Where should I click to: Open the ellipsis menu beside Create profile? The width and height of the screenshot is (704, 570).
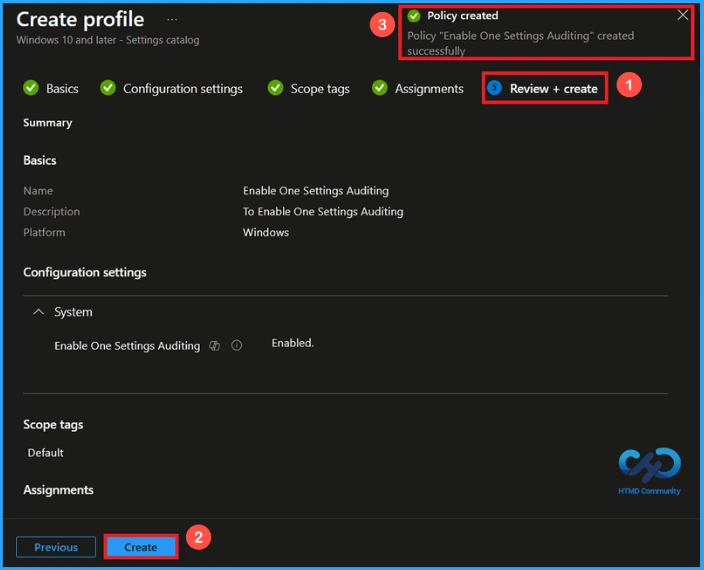172,19
